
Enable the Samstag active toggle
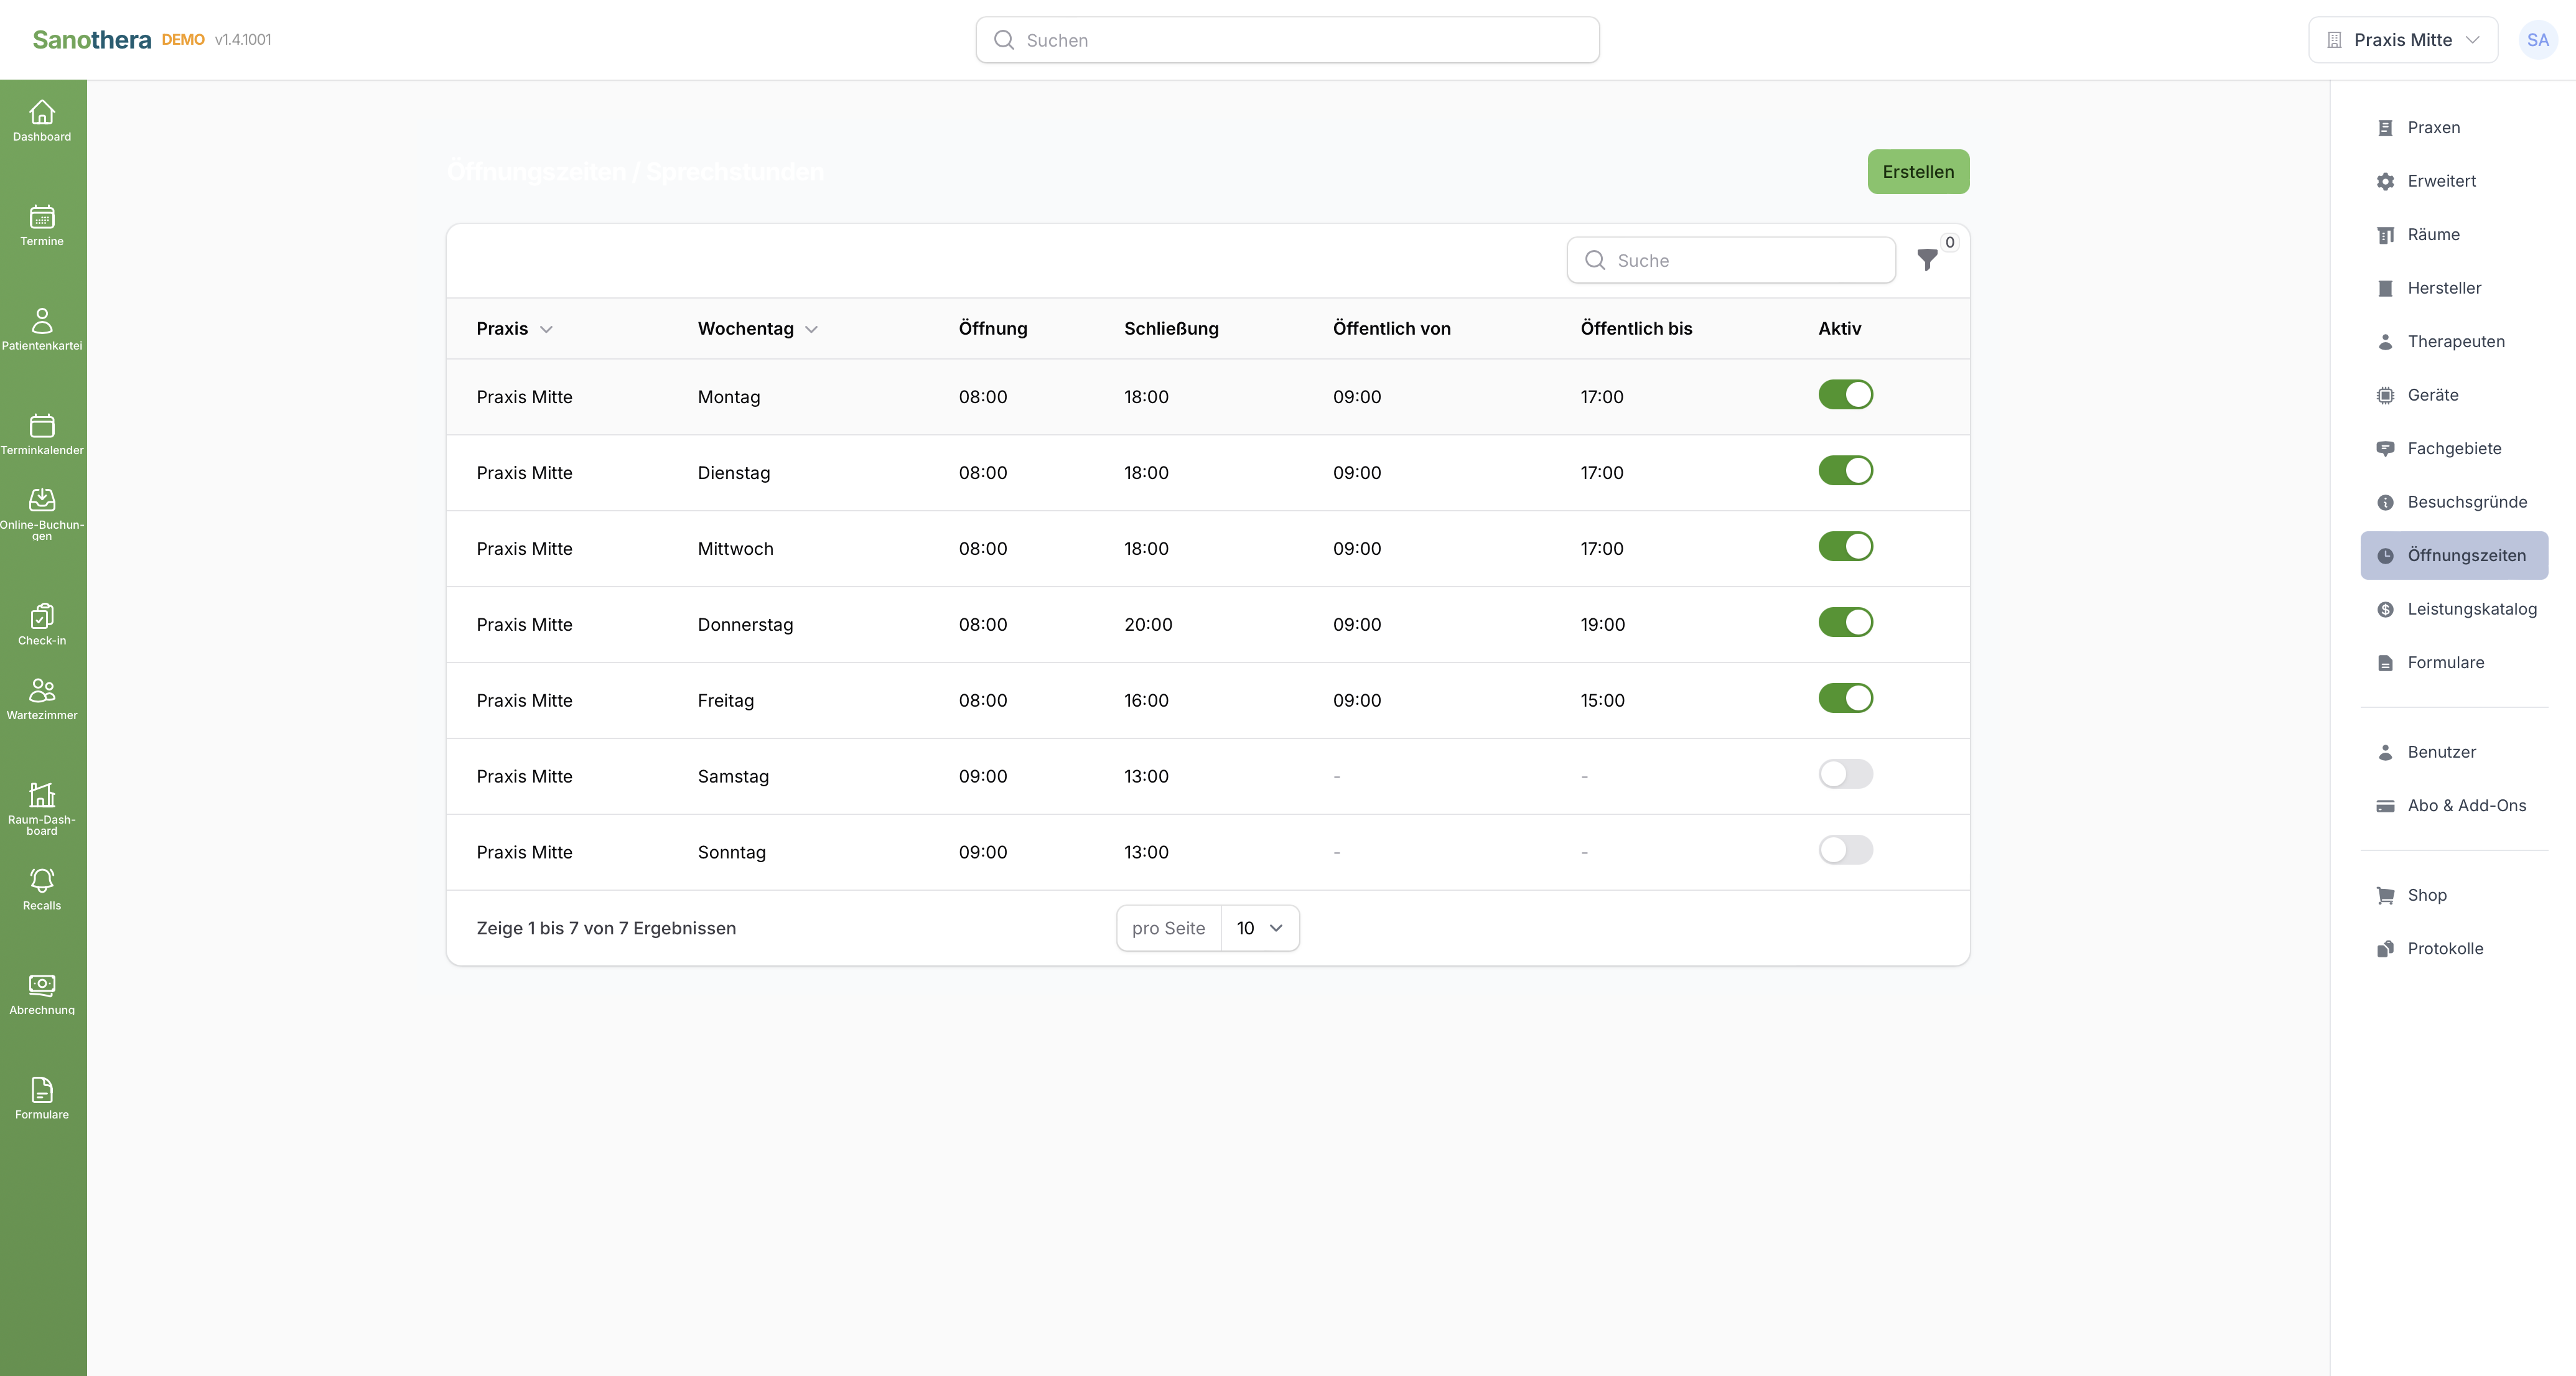pos(1845,774)
